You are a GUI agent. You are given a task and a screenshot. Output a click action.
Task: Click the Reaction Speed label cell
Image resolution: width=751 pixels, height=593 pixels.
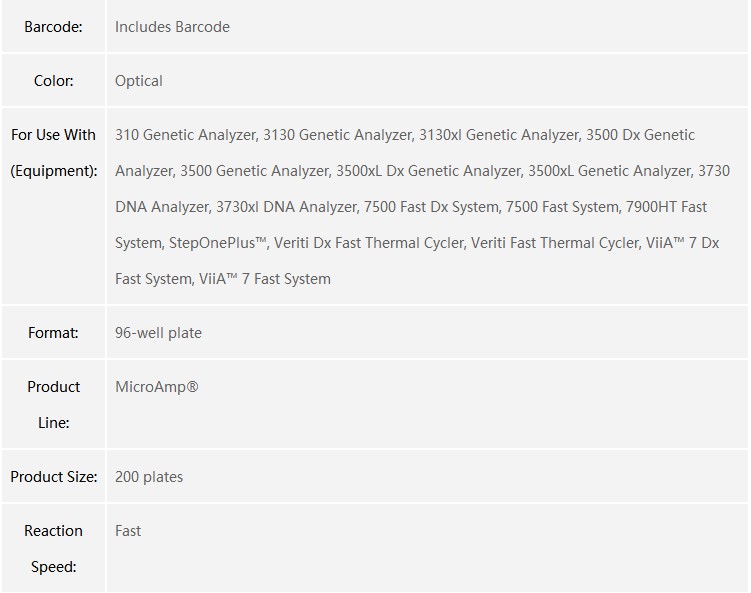point(53,548)
